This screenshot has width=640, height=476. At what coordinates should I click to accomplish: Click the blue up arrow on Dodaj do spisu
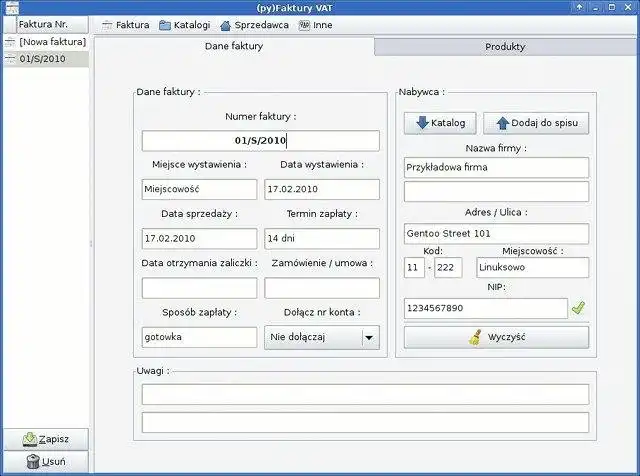[x=502, y=123]
